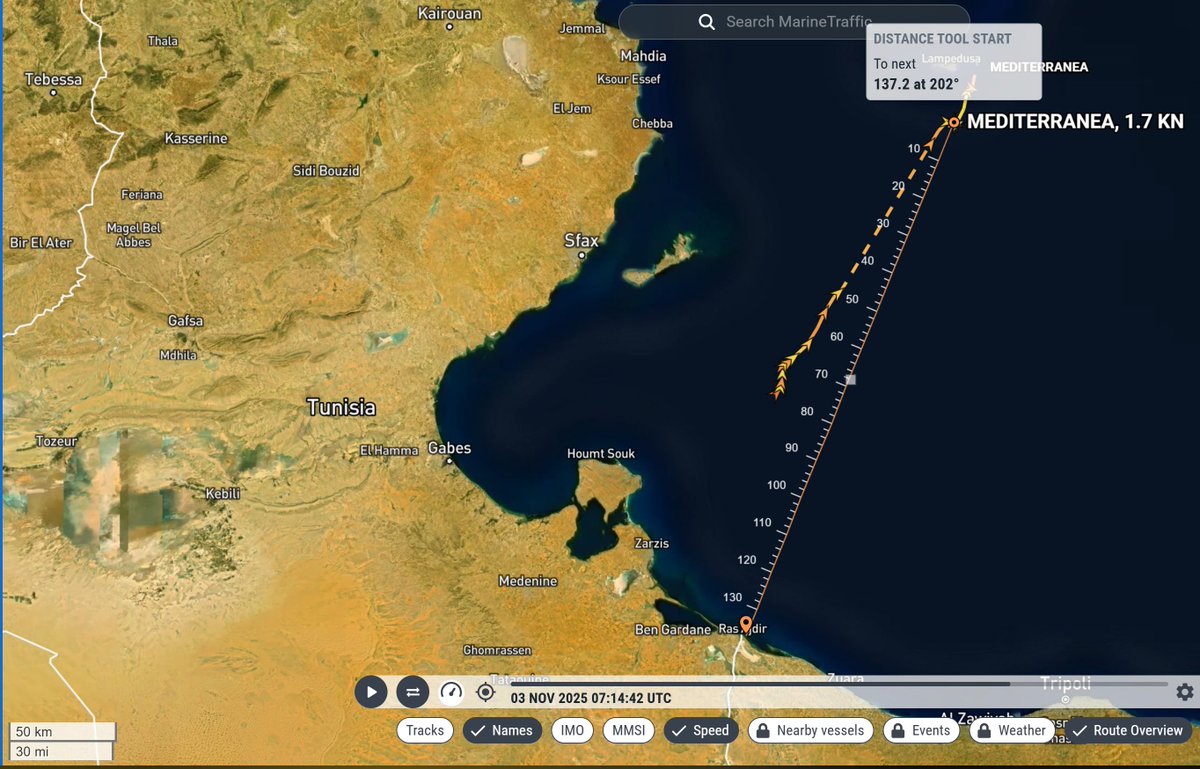
Task: Click the Chebba label
Action: pyautogui.click(x=652, y=124)
